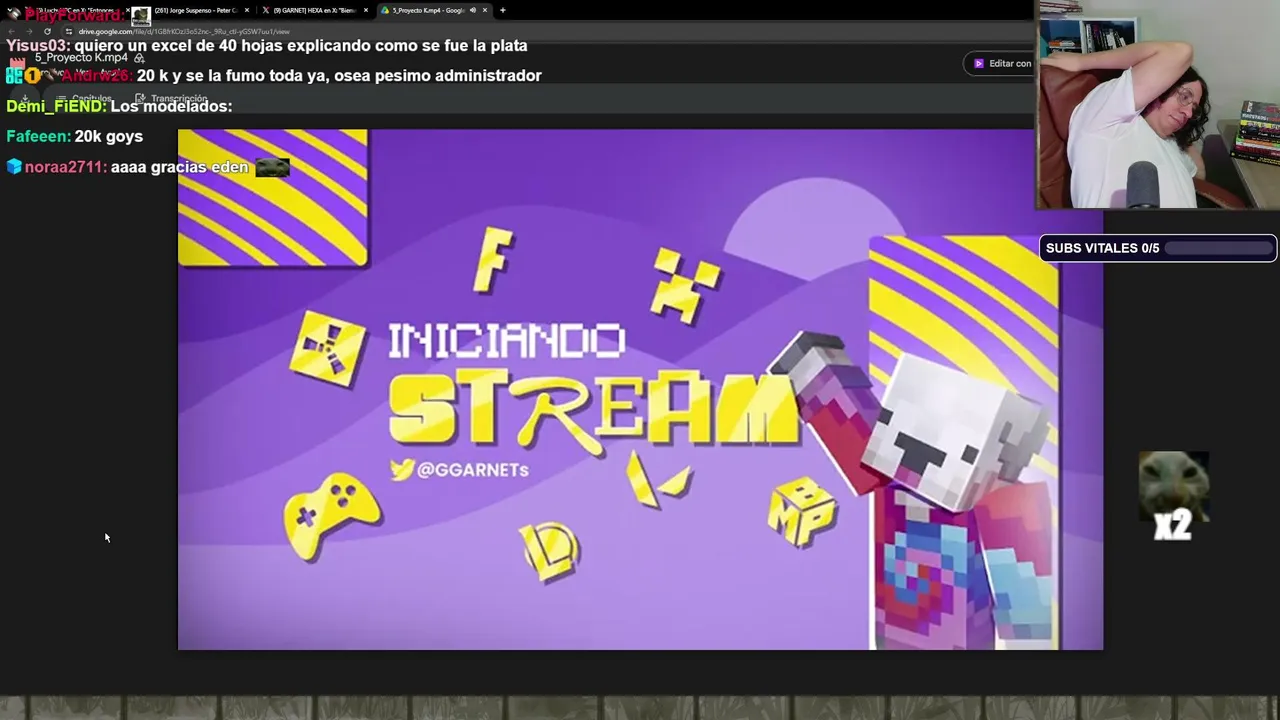The height and width of the screenshot is (720, 1280).
Task: Click the noraa2711 chat username
Action: pos(66,167)
